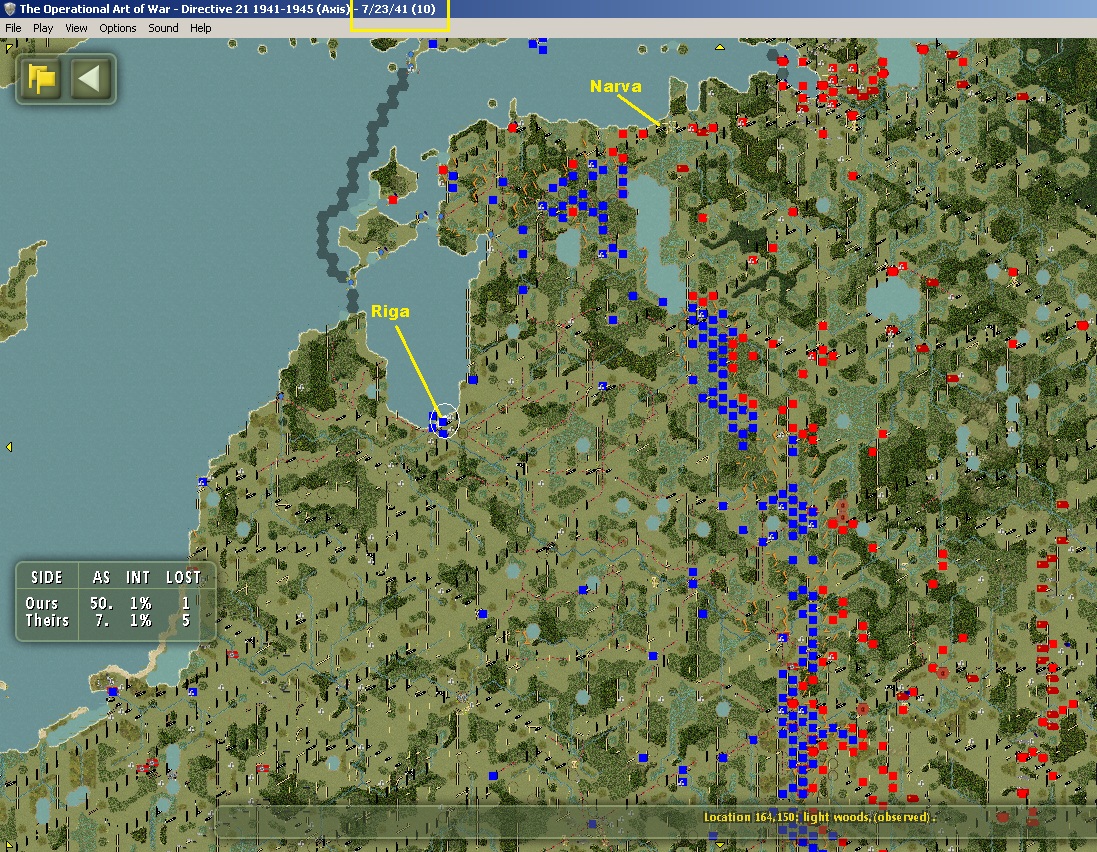Click the yellow arrow in top-left map corner
The width and height of the screenshot is (1097, 852).
(x=8, y=45)
